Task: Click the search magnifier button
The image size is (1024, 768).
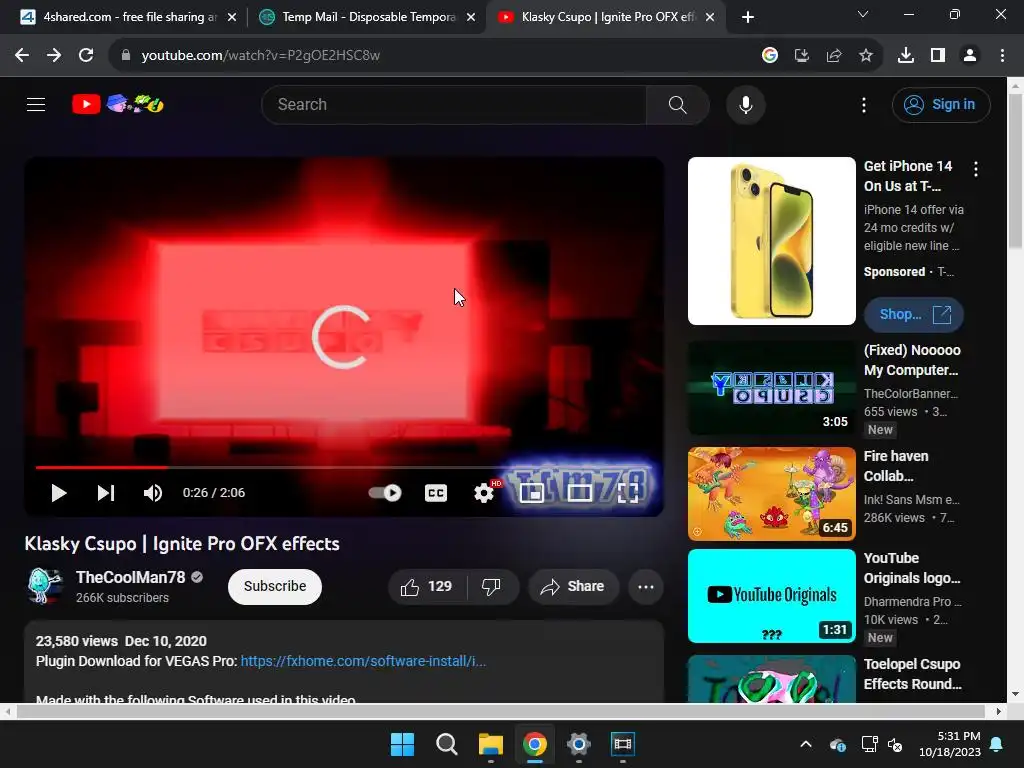Action: (x=677, y=104)
